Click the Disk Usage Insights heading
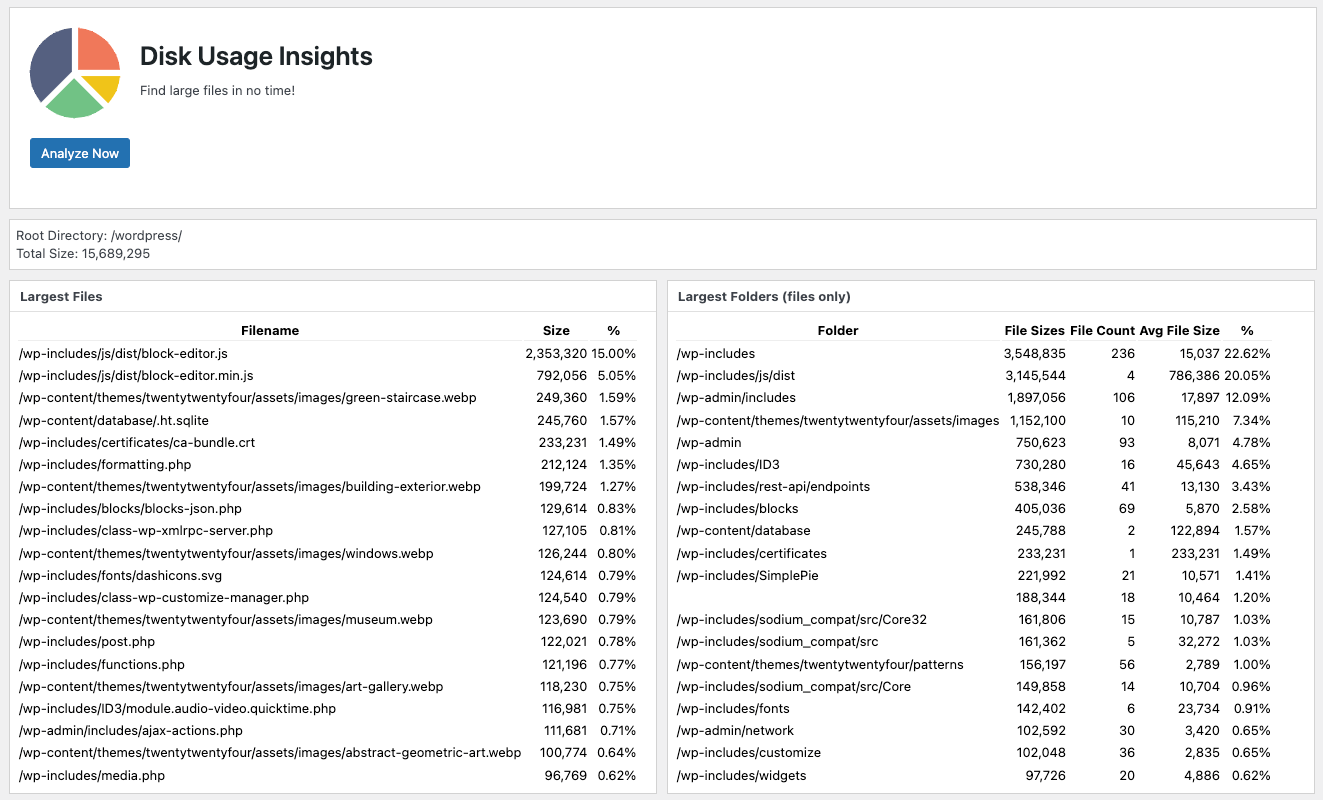This screenshot has height=800, width=1323. point(256,56)
